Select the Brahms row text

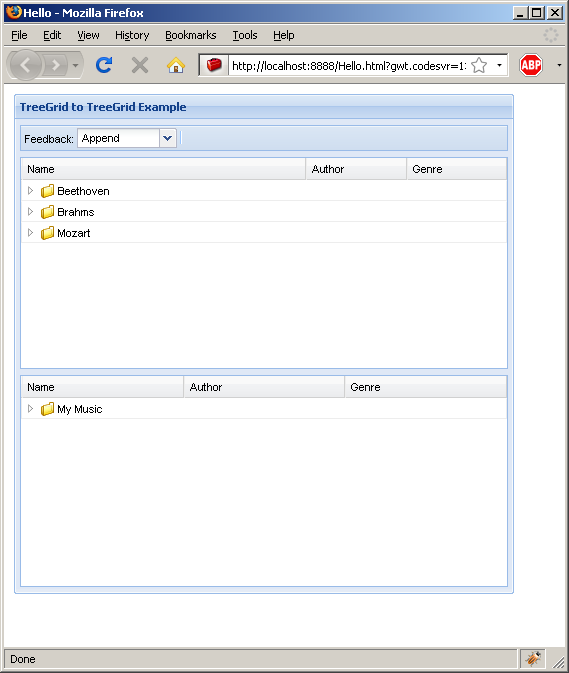[x=76, y=212]
